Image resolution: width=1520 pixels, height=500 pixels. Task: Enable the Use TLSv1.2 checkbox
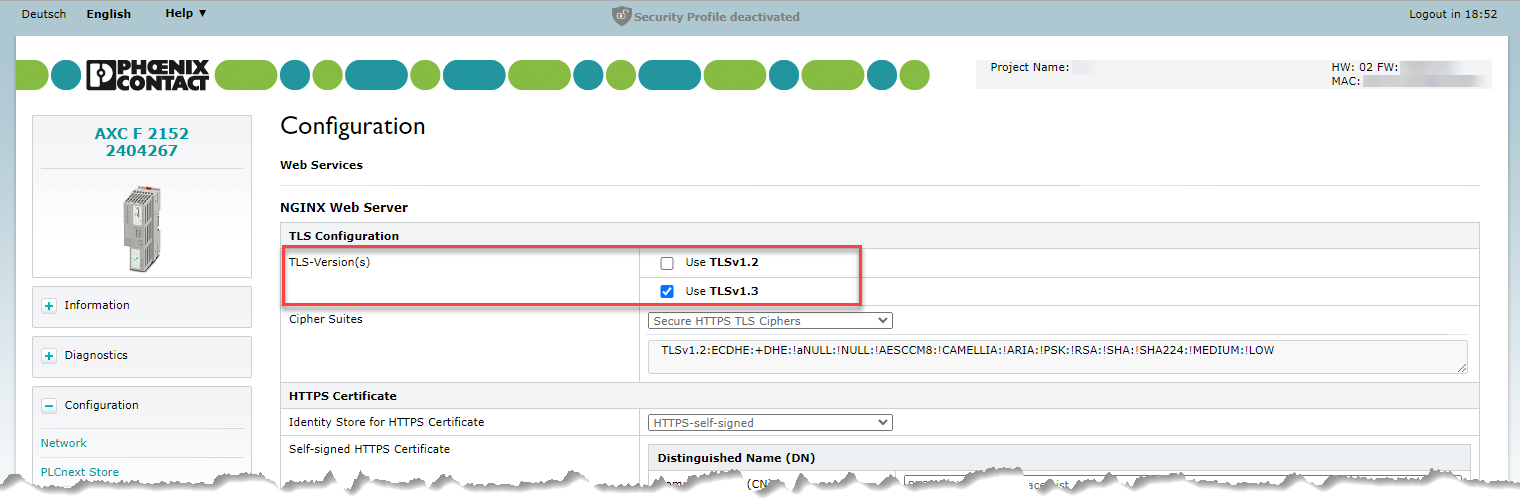(667, 263)
